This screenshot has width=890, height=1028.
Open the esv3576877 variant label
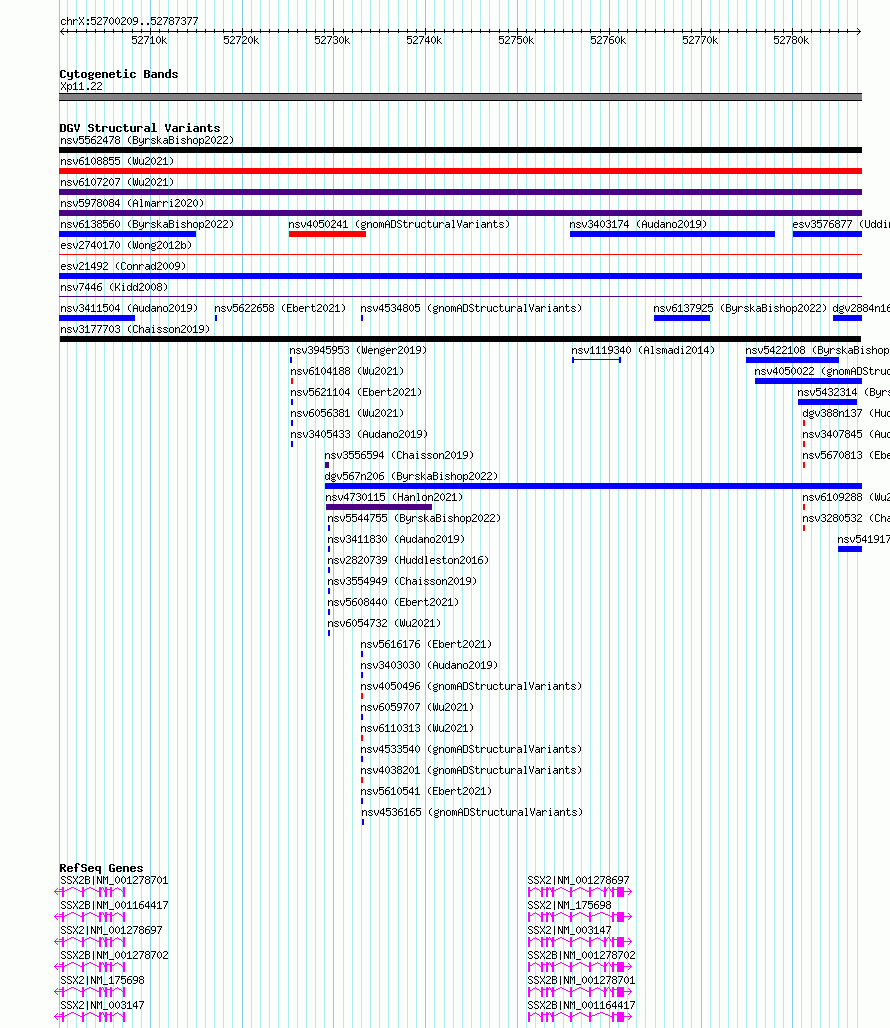click(841, 224)
